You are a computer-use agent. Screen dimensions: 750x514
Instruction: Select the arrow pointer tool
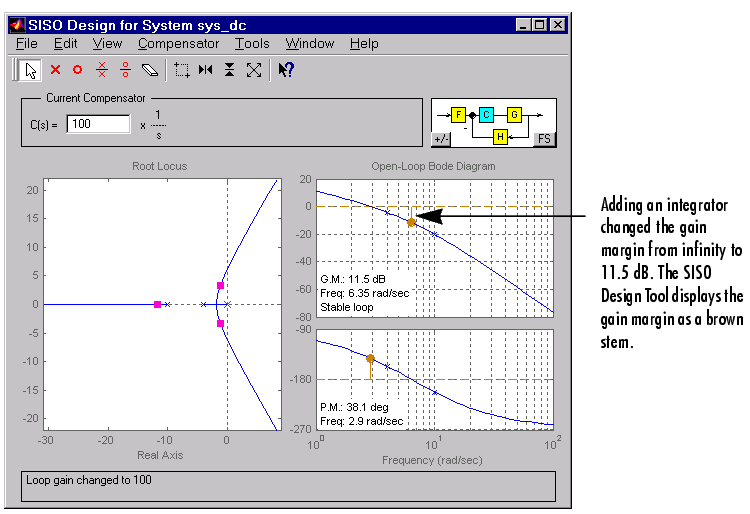pos(30,70)
